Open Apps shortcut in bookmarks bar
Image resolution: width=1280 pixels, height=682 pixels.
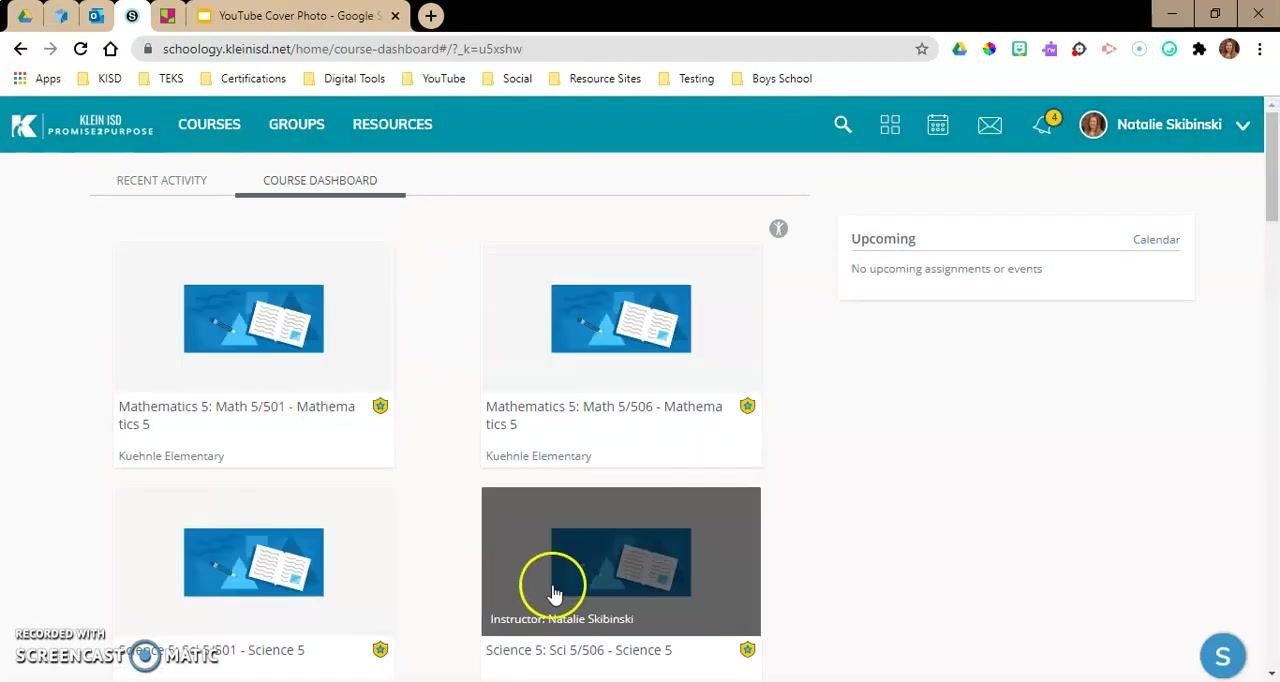(37, 78)
